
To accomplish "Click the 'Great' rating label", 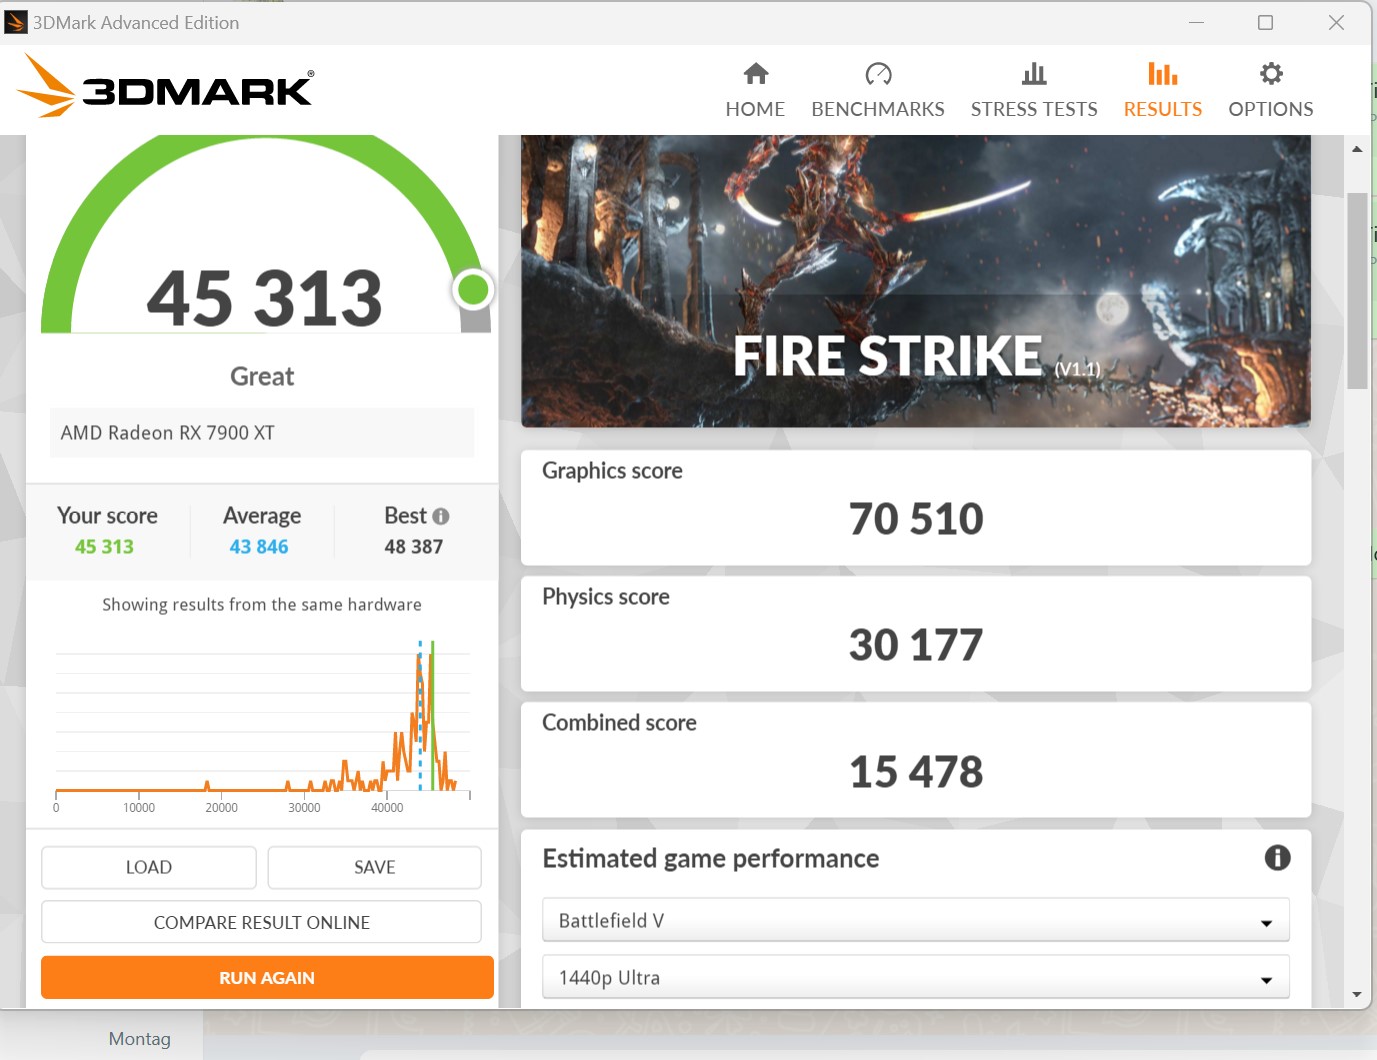I will [262, 376].
